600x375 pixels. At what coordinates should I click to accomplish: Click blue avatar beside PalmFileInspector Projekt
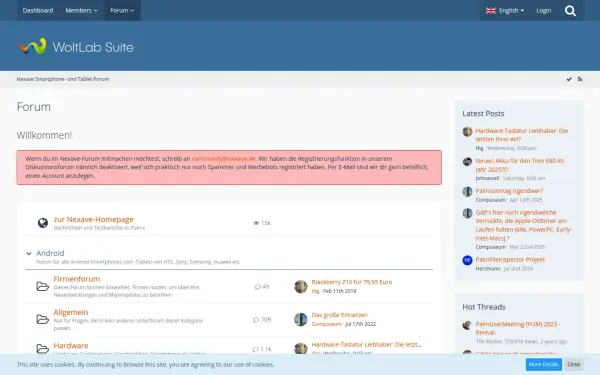[467, 260]
